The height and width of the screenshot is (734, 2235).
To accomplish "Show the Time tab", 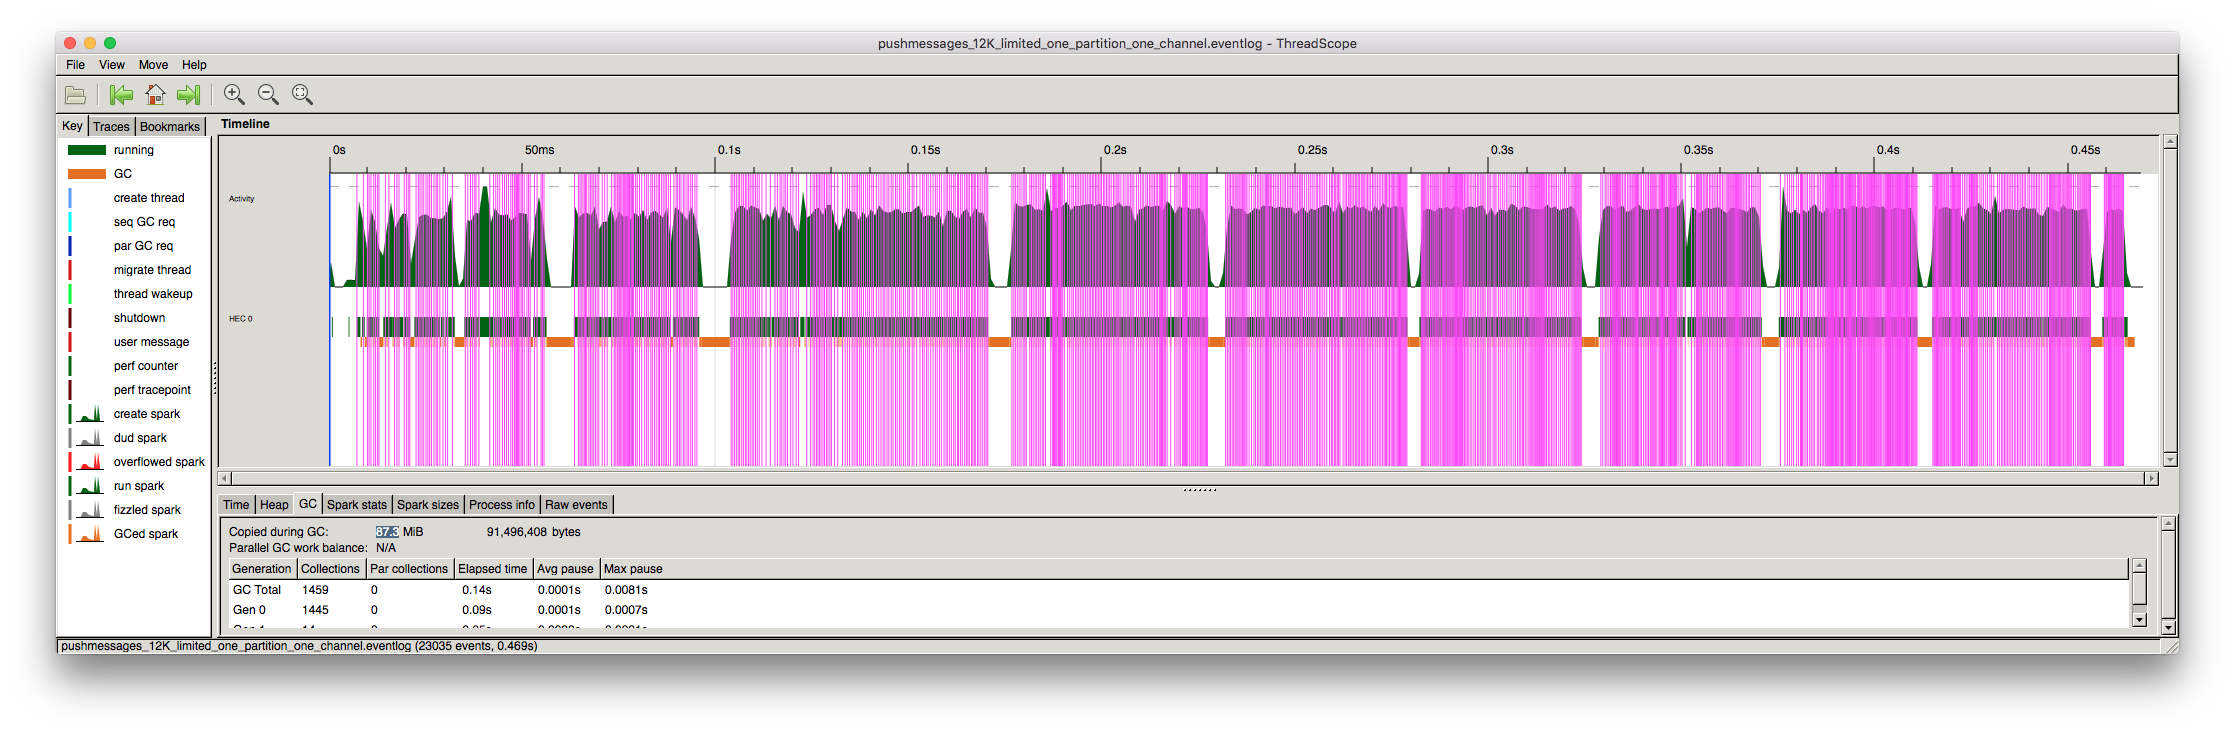I will (236, 505).
